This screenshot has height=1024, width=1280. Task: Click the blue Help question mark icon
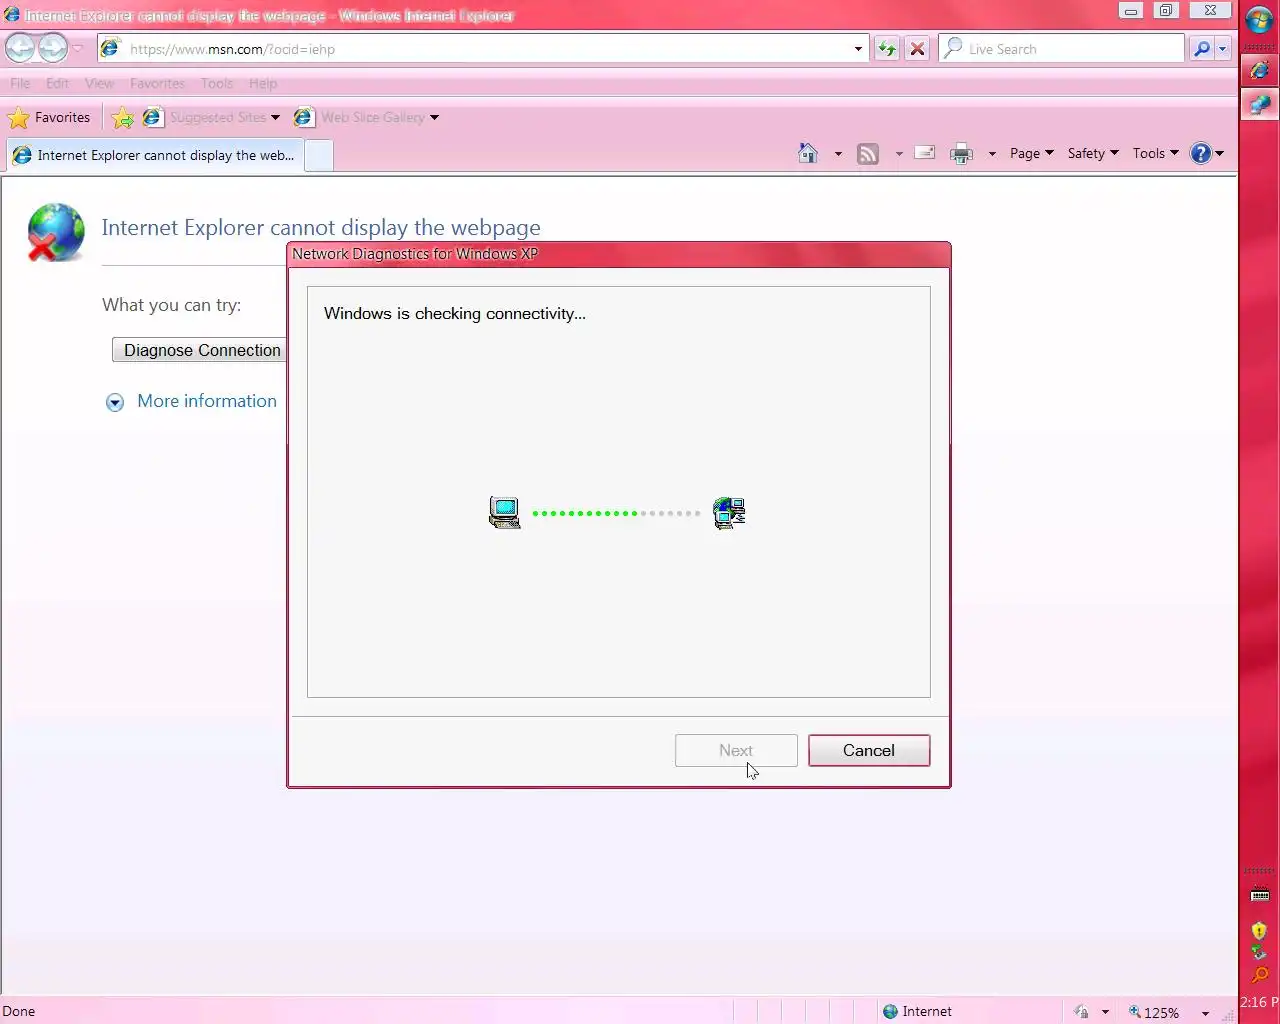tap(1200, 153)
